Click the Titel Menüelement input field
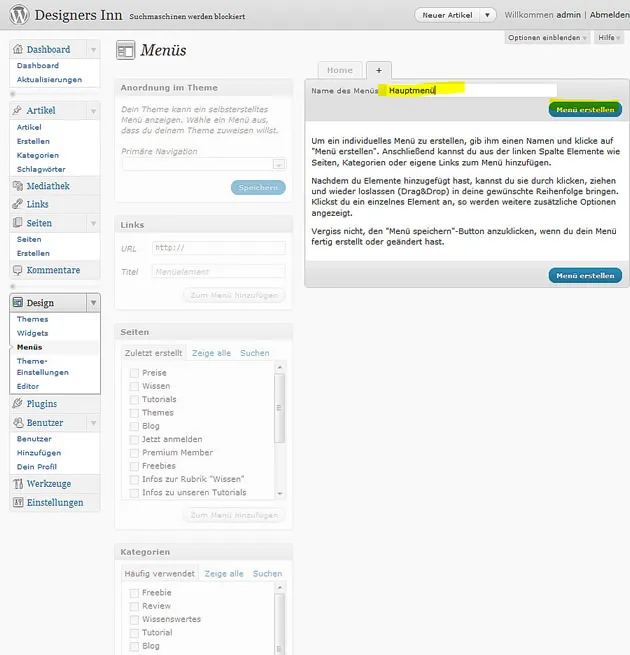This screenshot has width=630, height=655. [x=219, y=272]
